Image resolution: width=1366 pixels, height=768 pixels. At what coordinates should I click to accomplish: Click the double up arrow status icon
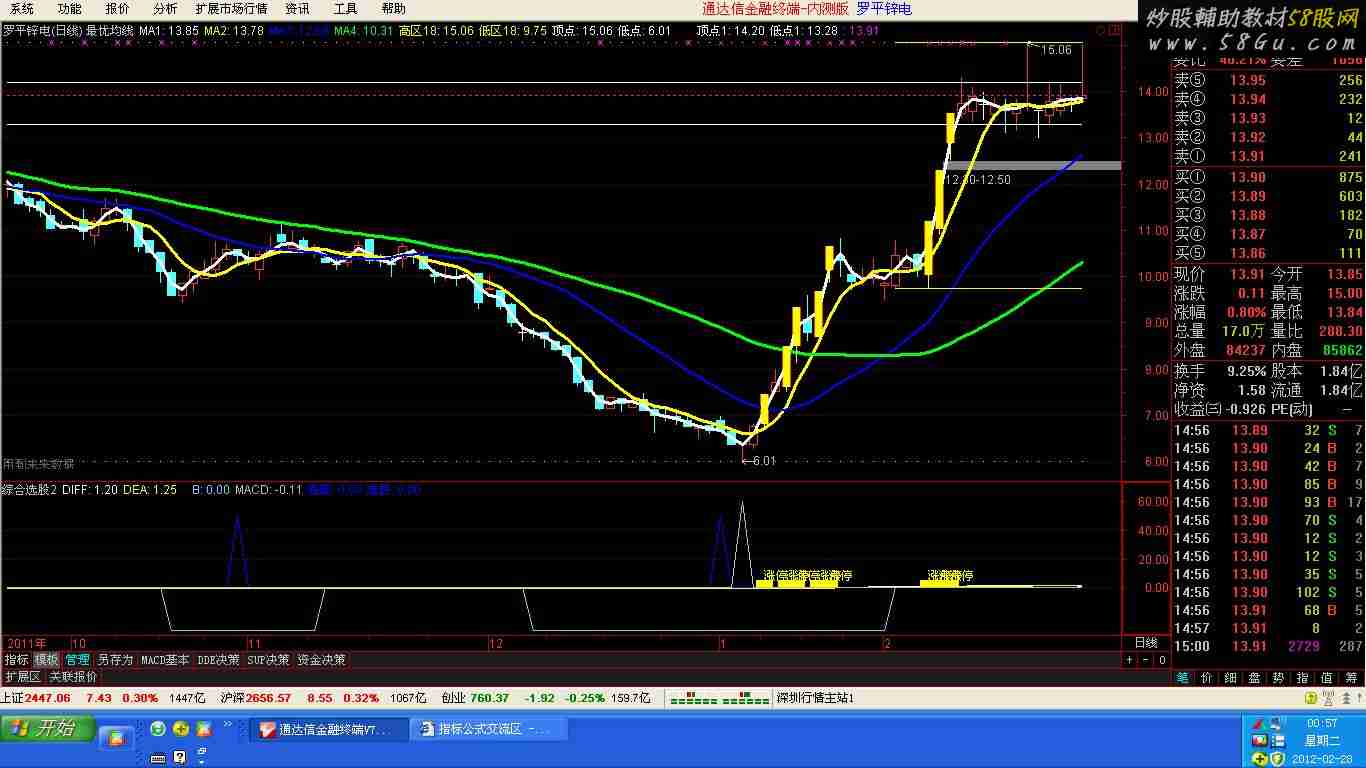[1346, 697]
